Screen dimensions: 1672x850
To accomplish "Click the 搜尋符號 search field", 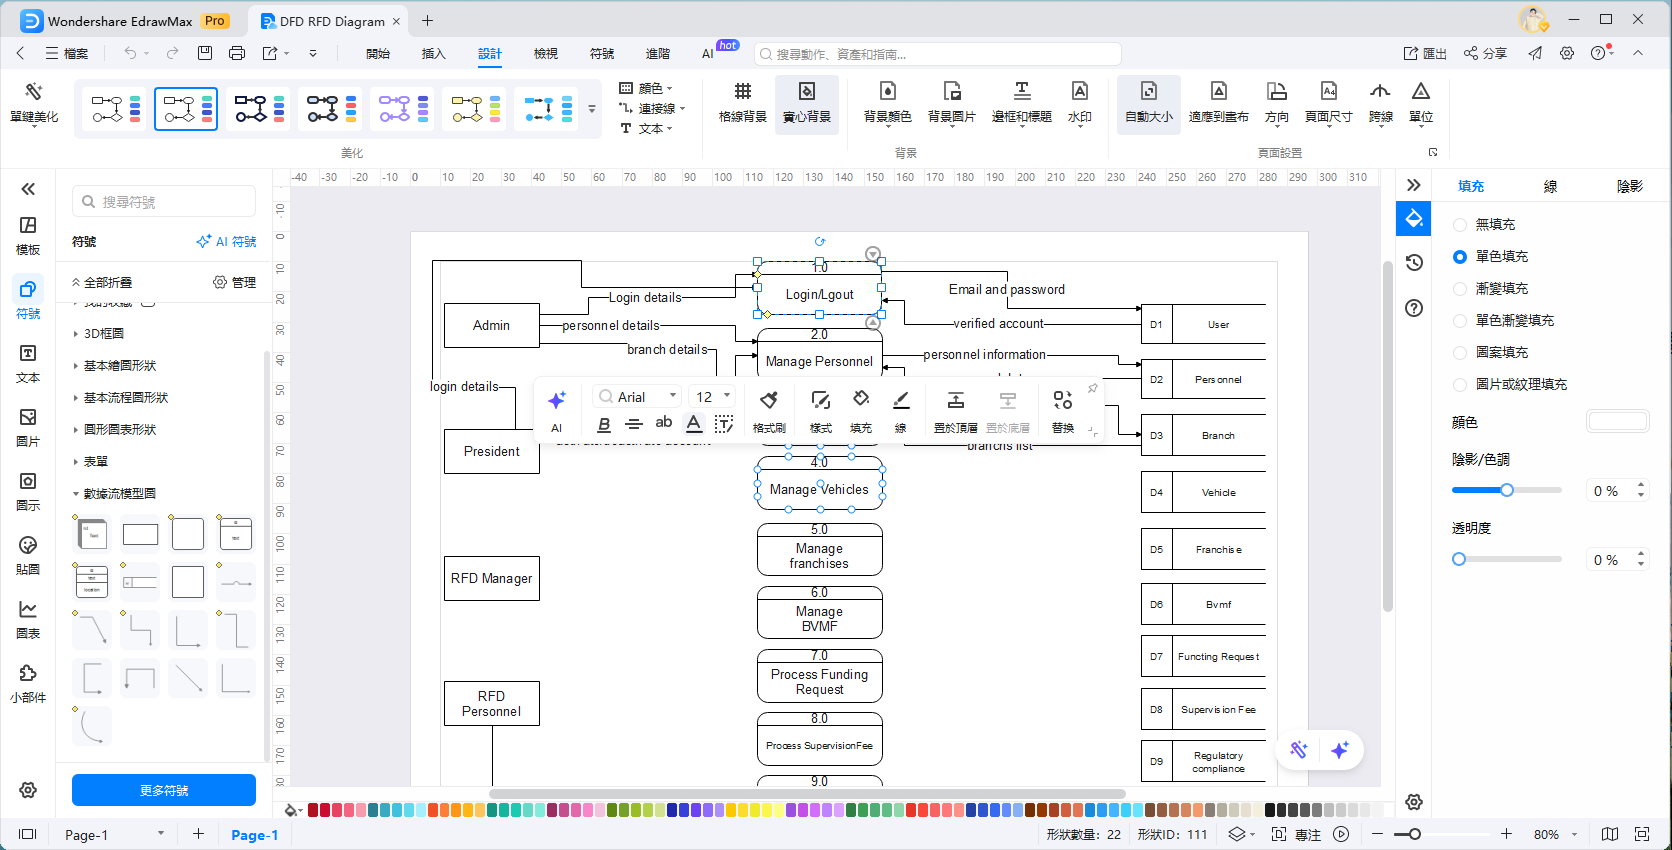I will pos(165,202).
